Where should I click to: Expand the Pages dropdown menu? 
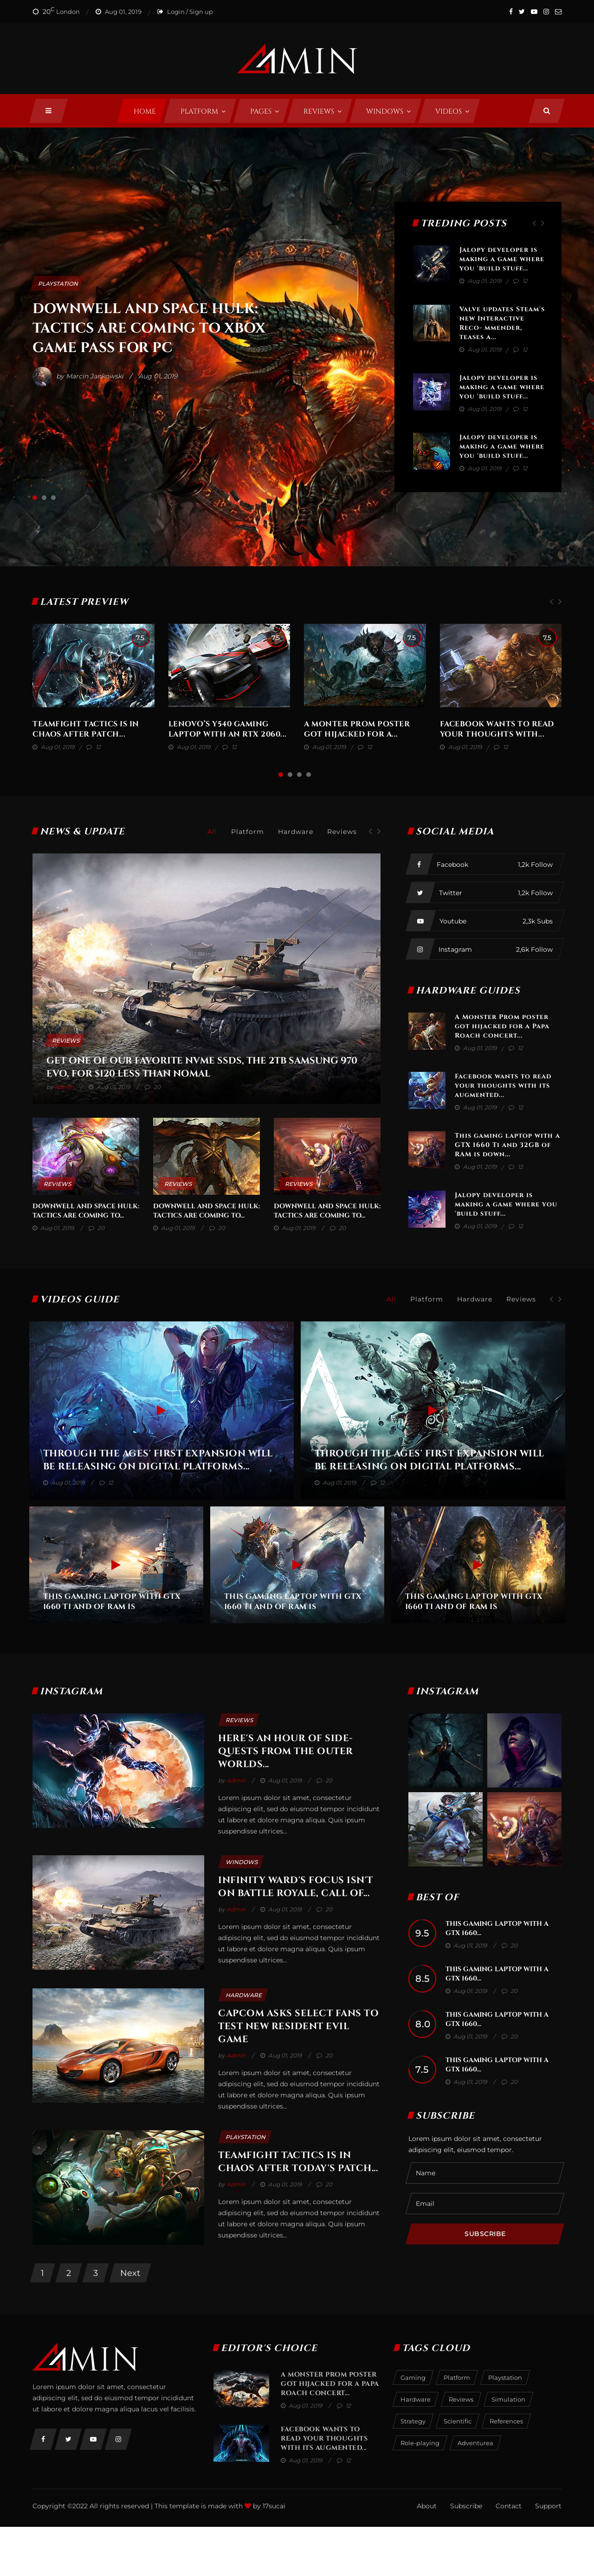265,111
